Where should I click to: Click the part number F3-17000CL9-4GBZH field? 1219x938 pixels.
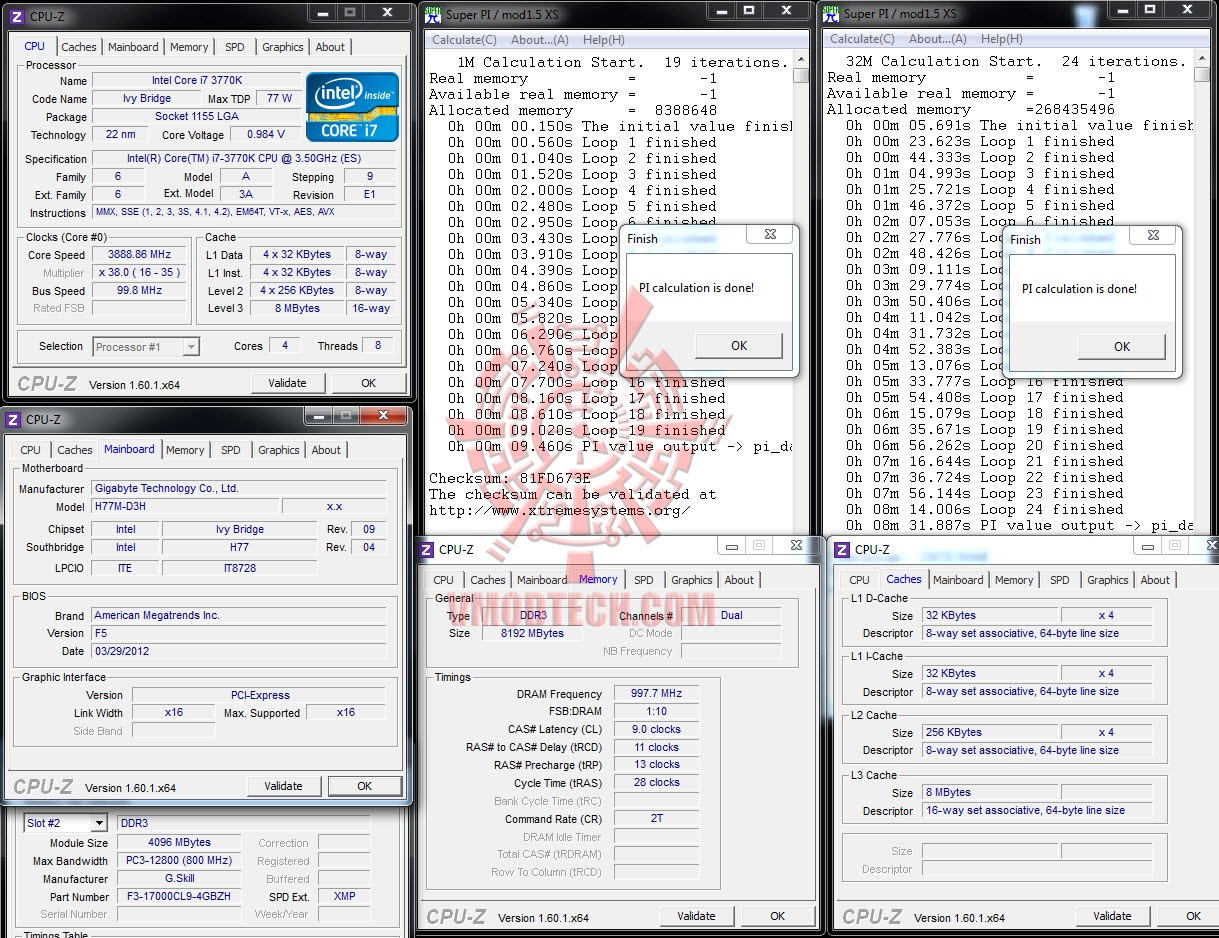click(179, 897)
